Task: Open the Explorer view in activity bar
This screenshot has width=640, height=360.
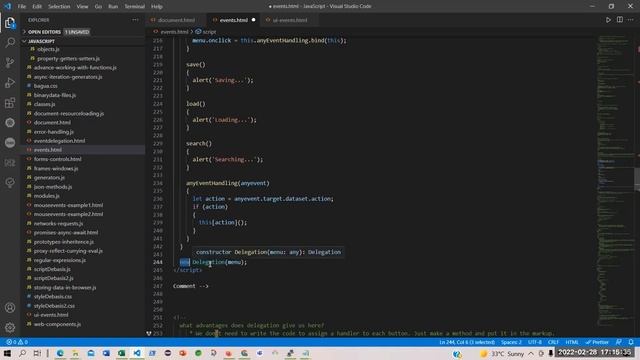Action: point(10,23)
